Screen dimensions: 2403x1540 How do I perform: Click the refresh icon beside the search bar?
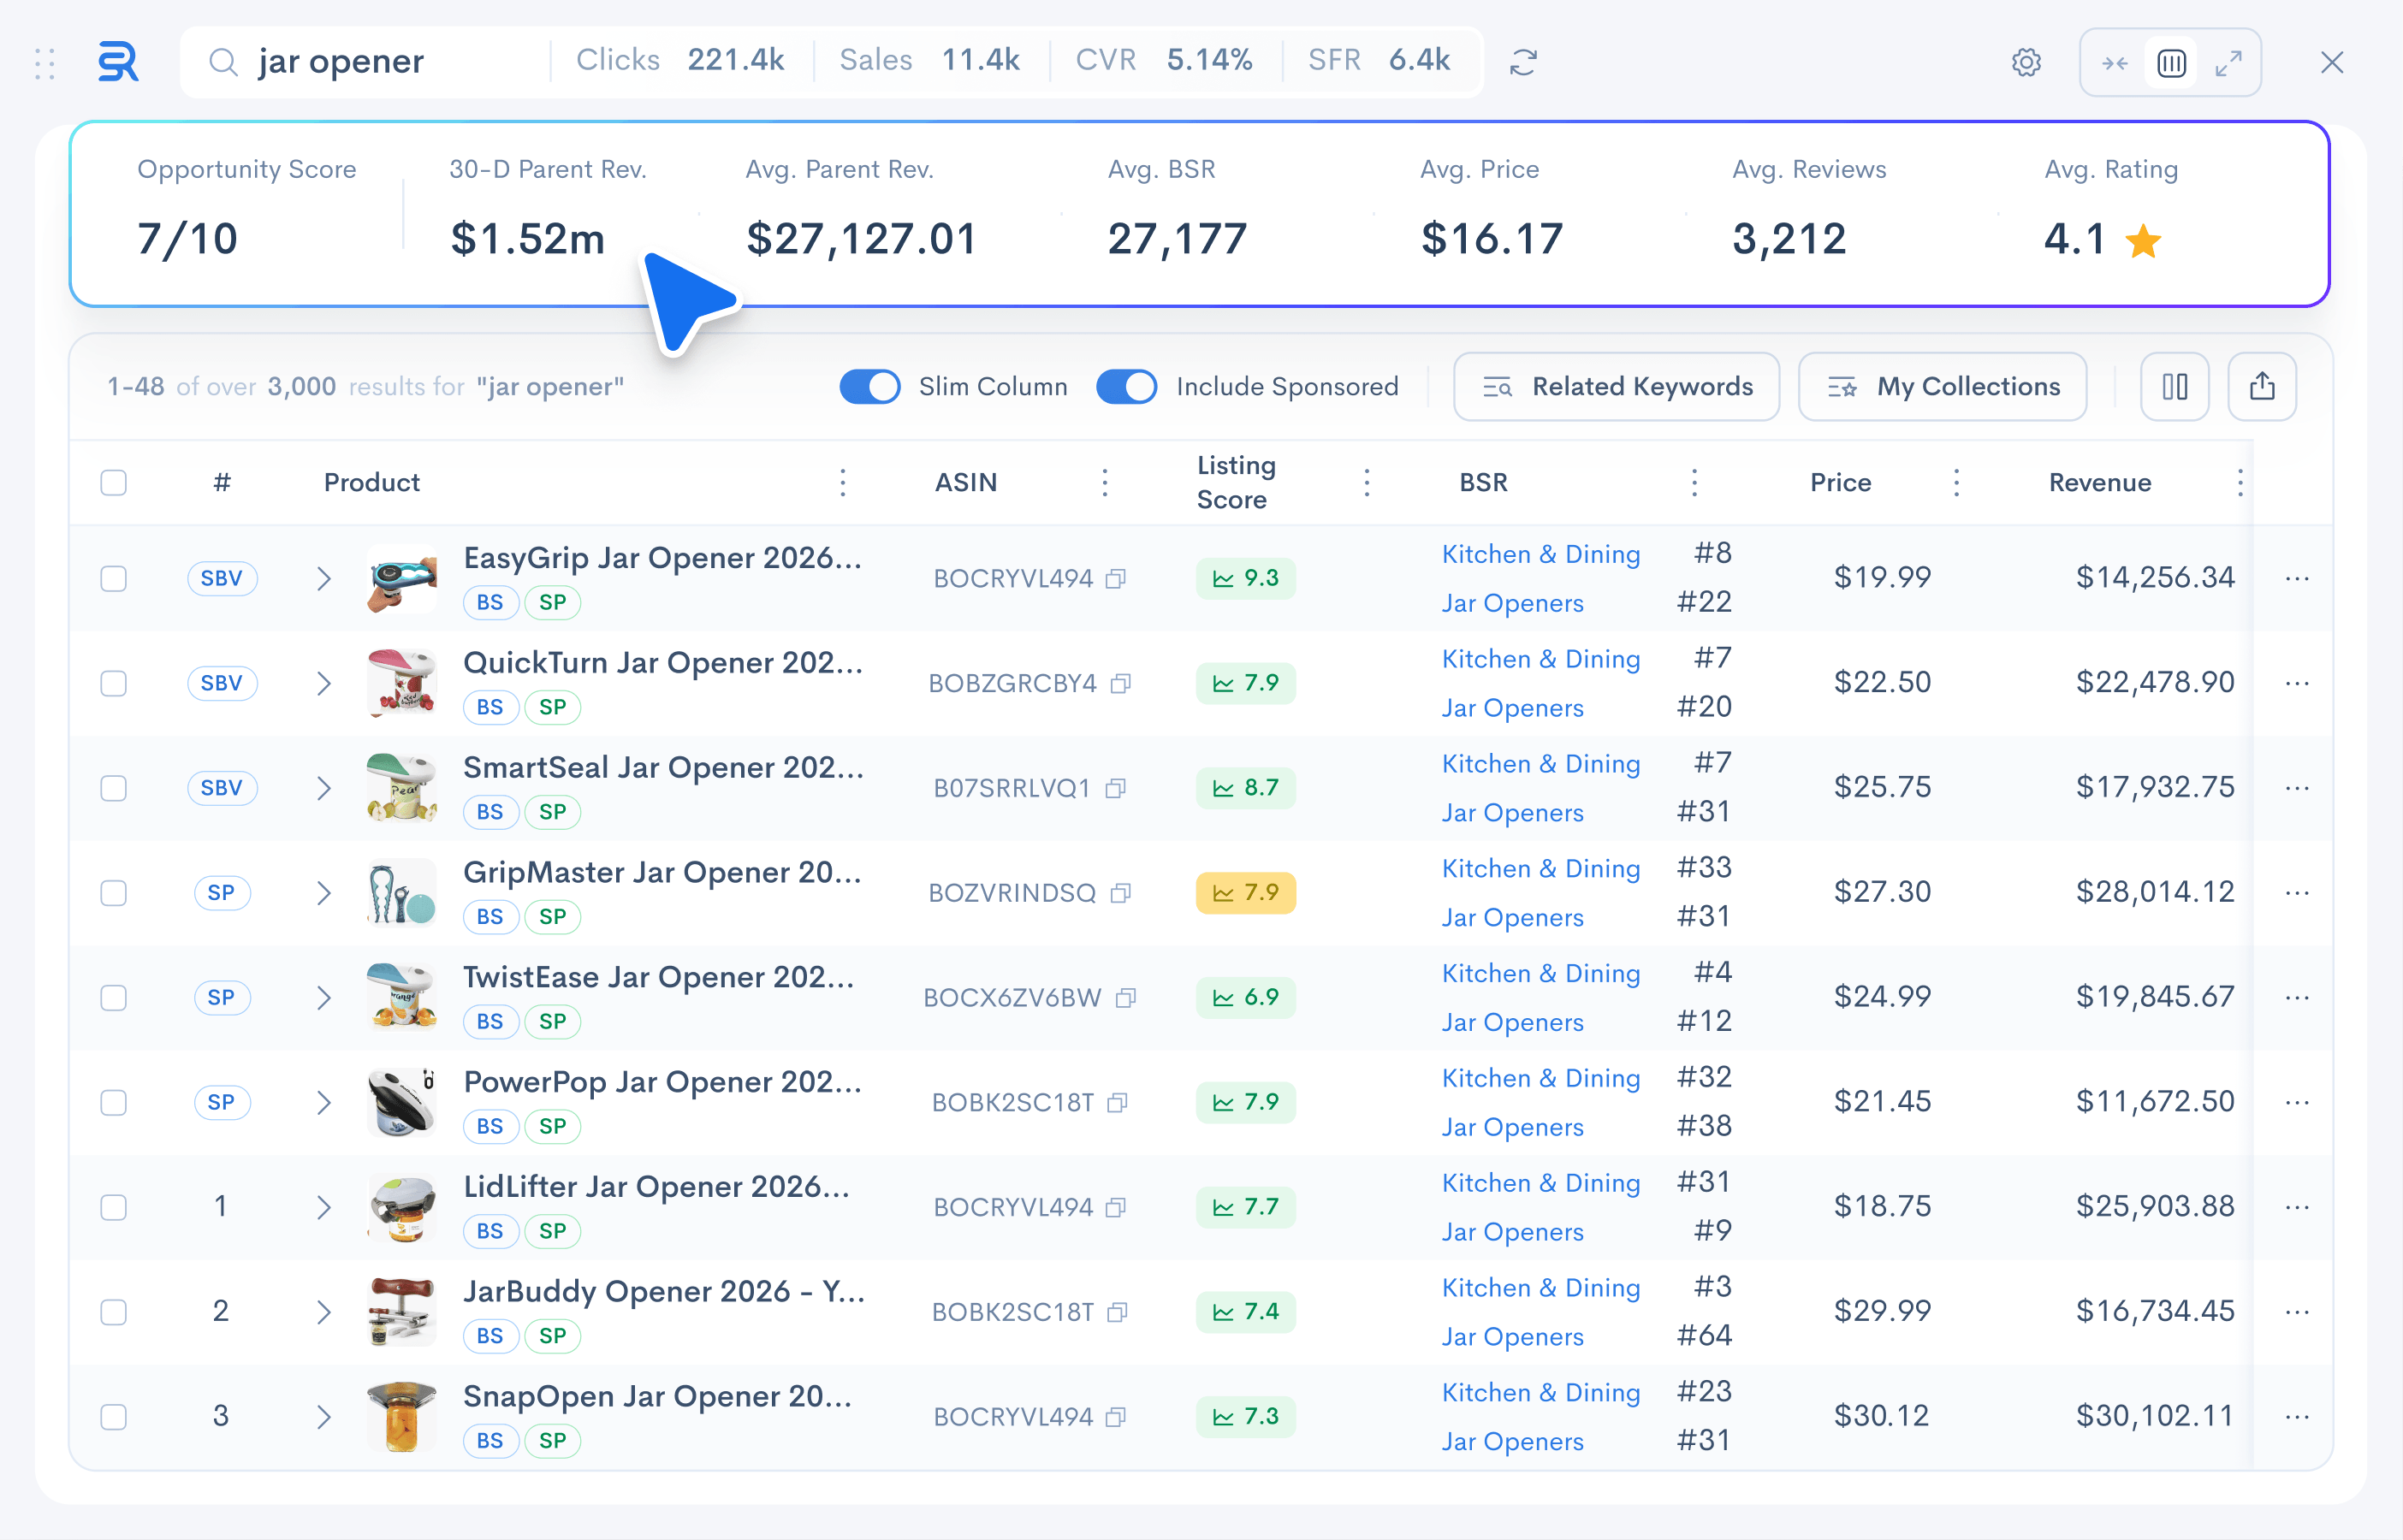(x=1522, y=62)
